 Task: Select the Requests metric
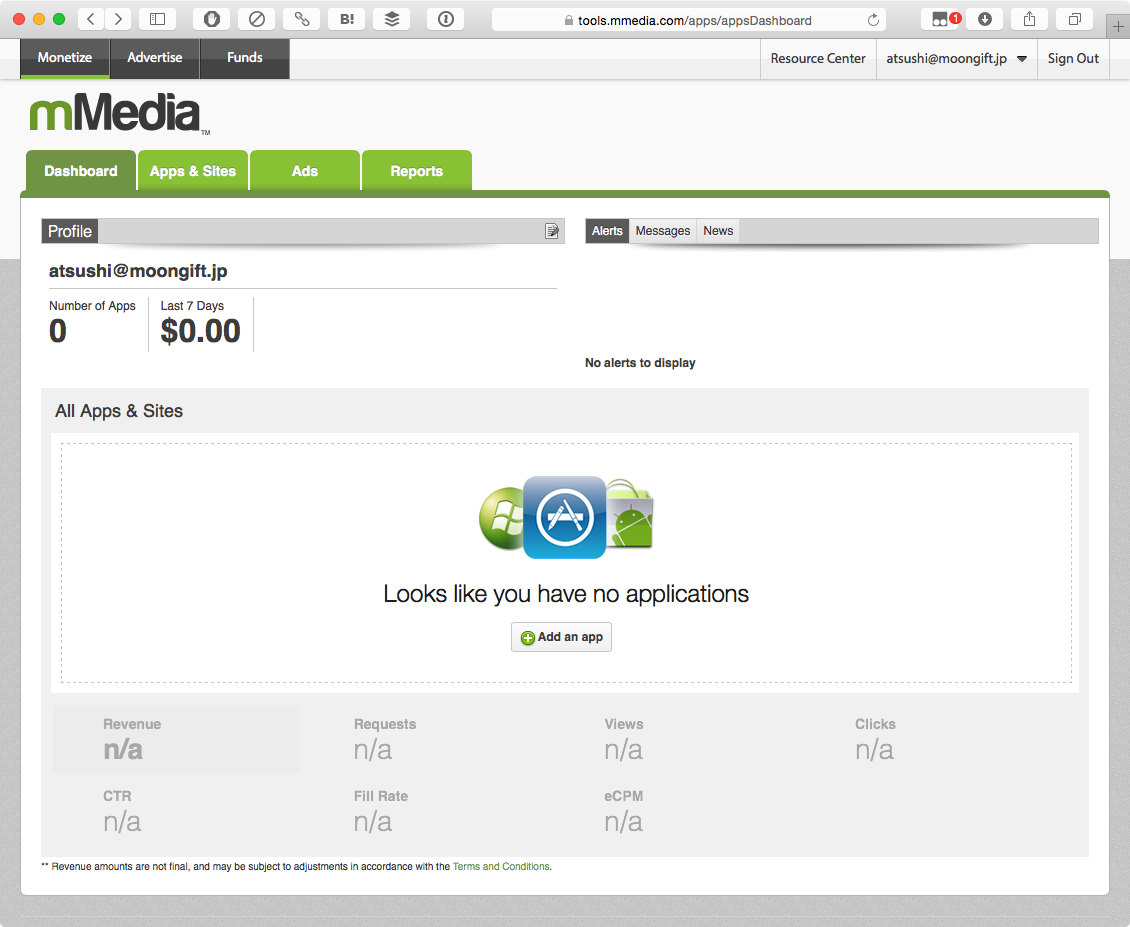[x=385, y=740]
